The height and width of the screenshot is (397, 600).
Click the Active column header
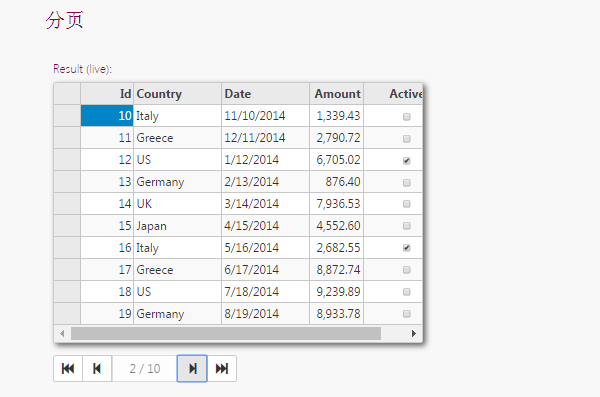(x=393, y=94)
